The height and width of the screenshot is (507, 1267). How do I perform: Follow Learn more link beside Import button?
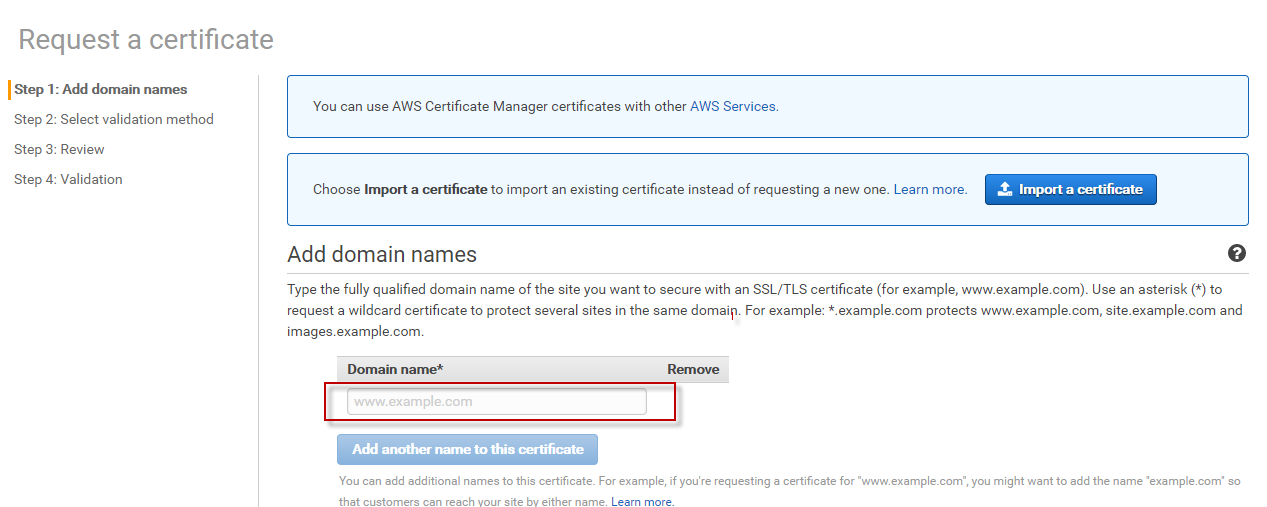930,189
